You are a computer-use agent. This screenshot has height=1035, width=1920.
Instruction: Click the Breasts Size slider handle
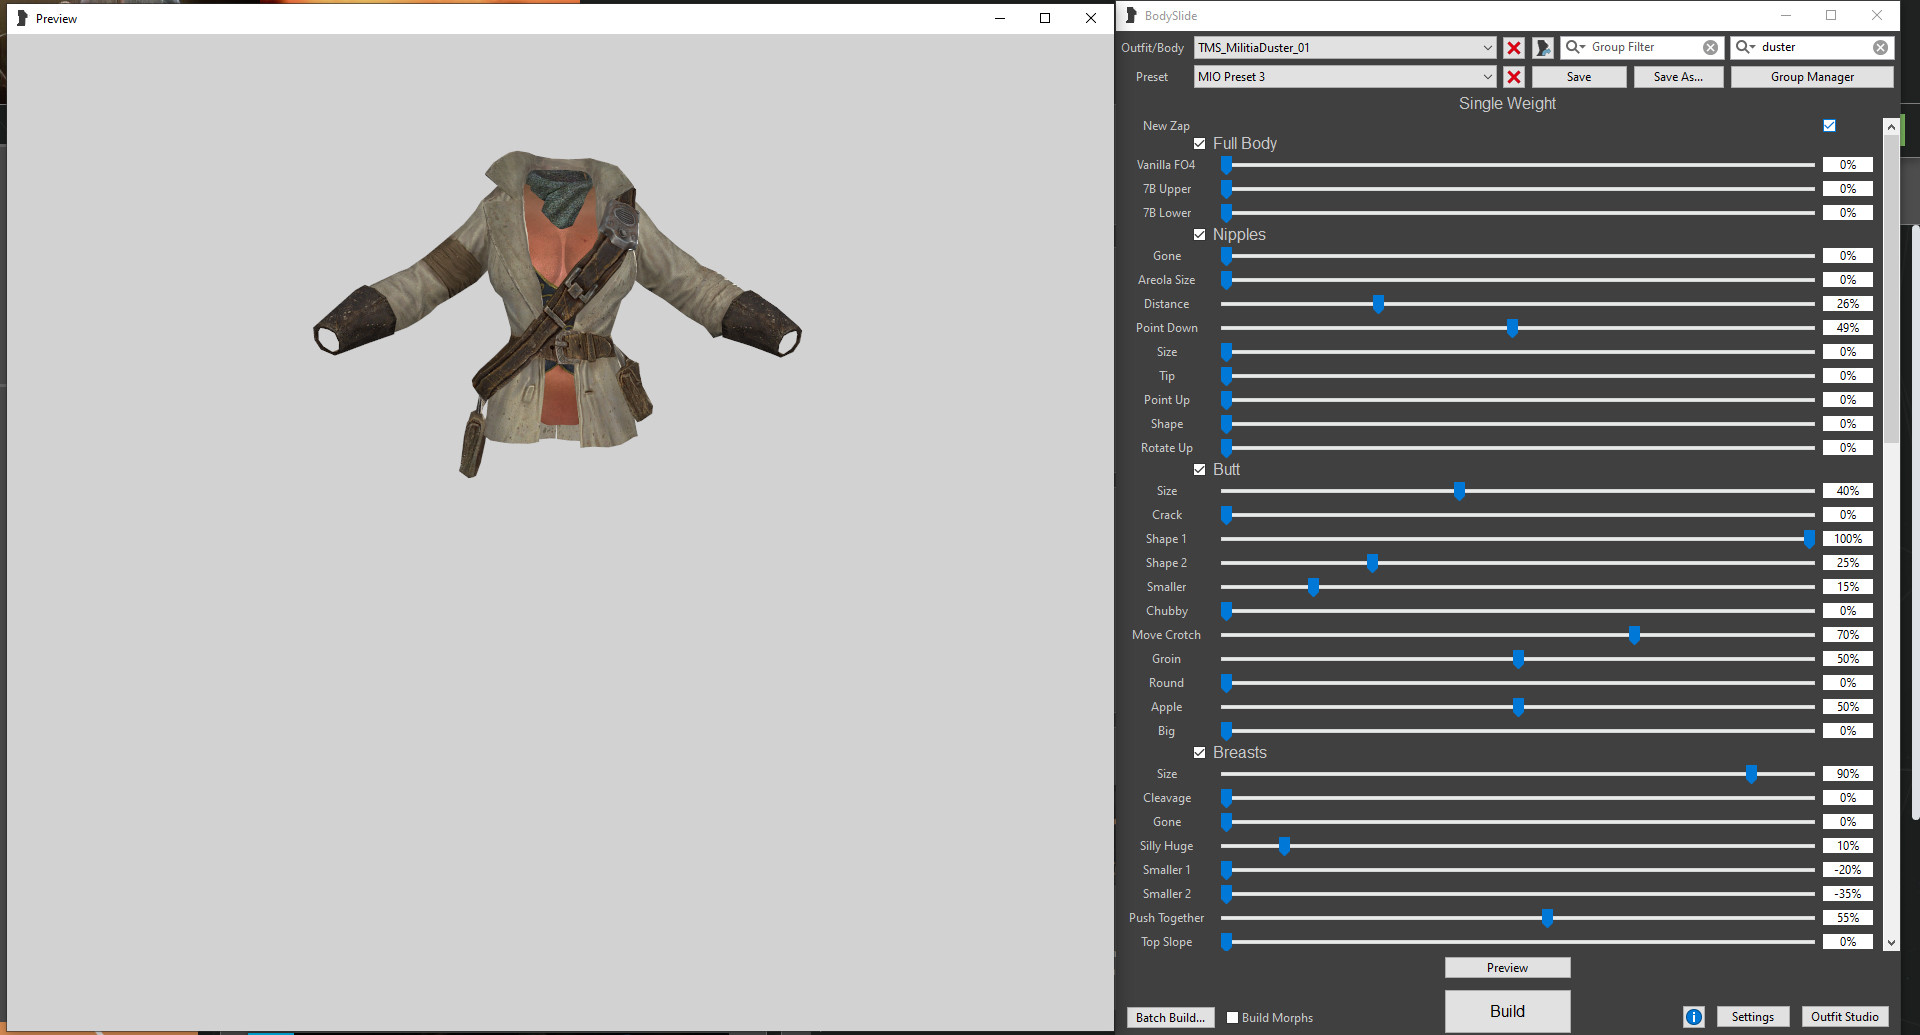point(1751,774)
